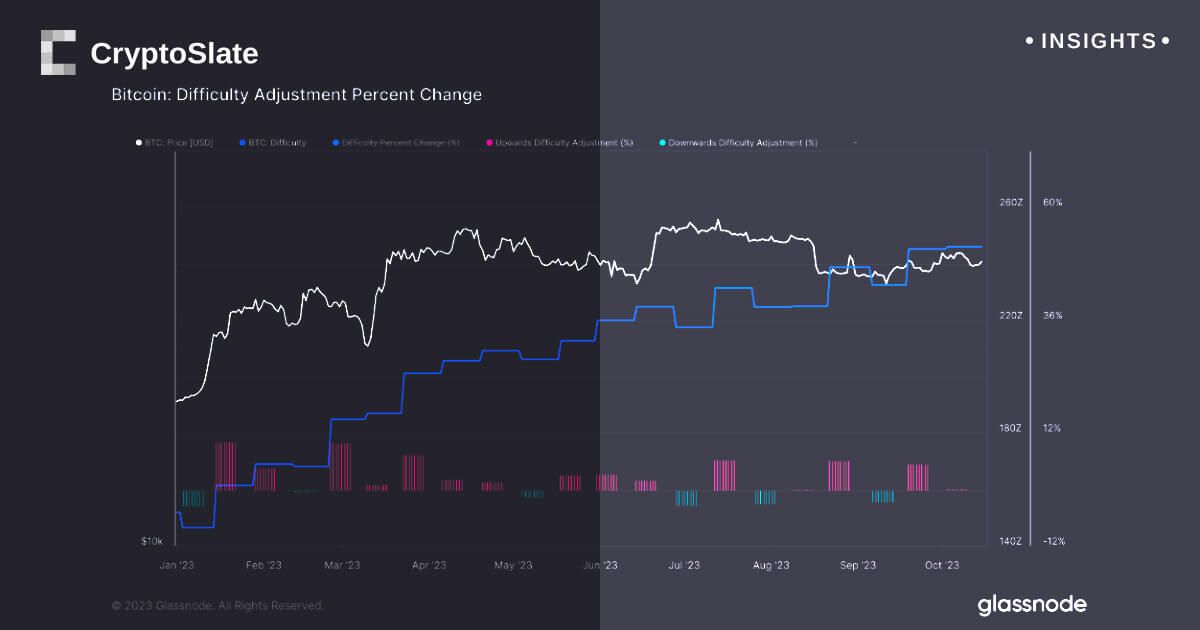Image resolution: width=1200 pixels, height=630 pixels.
Task: Select the Jan '23 axis label
Action: 177,565
